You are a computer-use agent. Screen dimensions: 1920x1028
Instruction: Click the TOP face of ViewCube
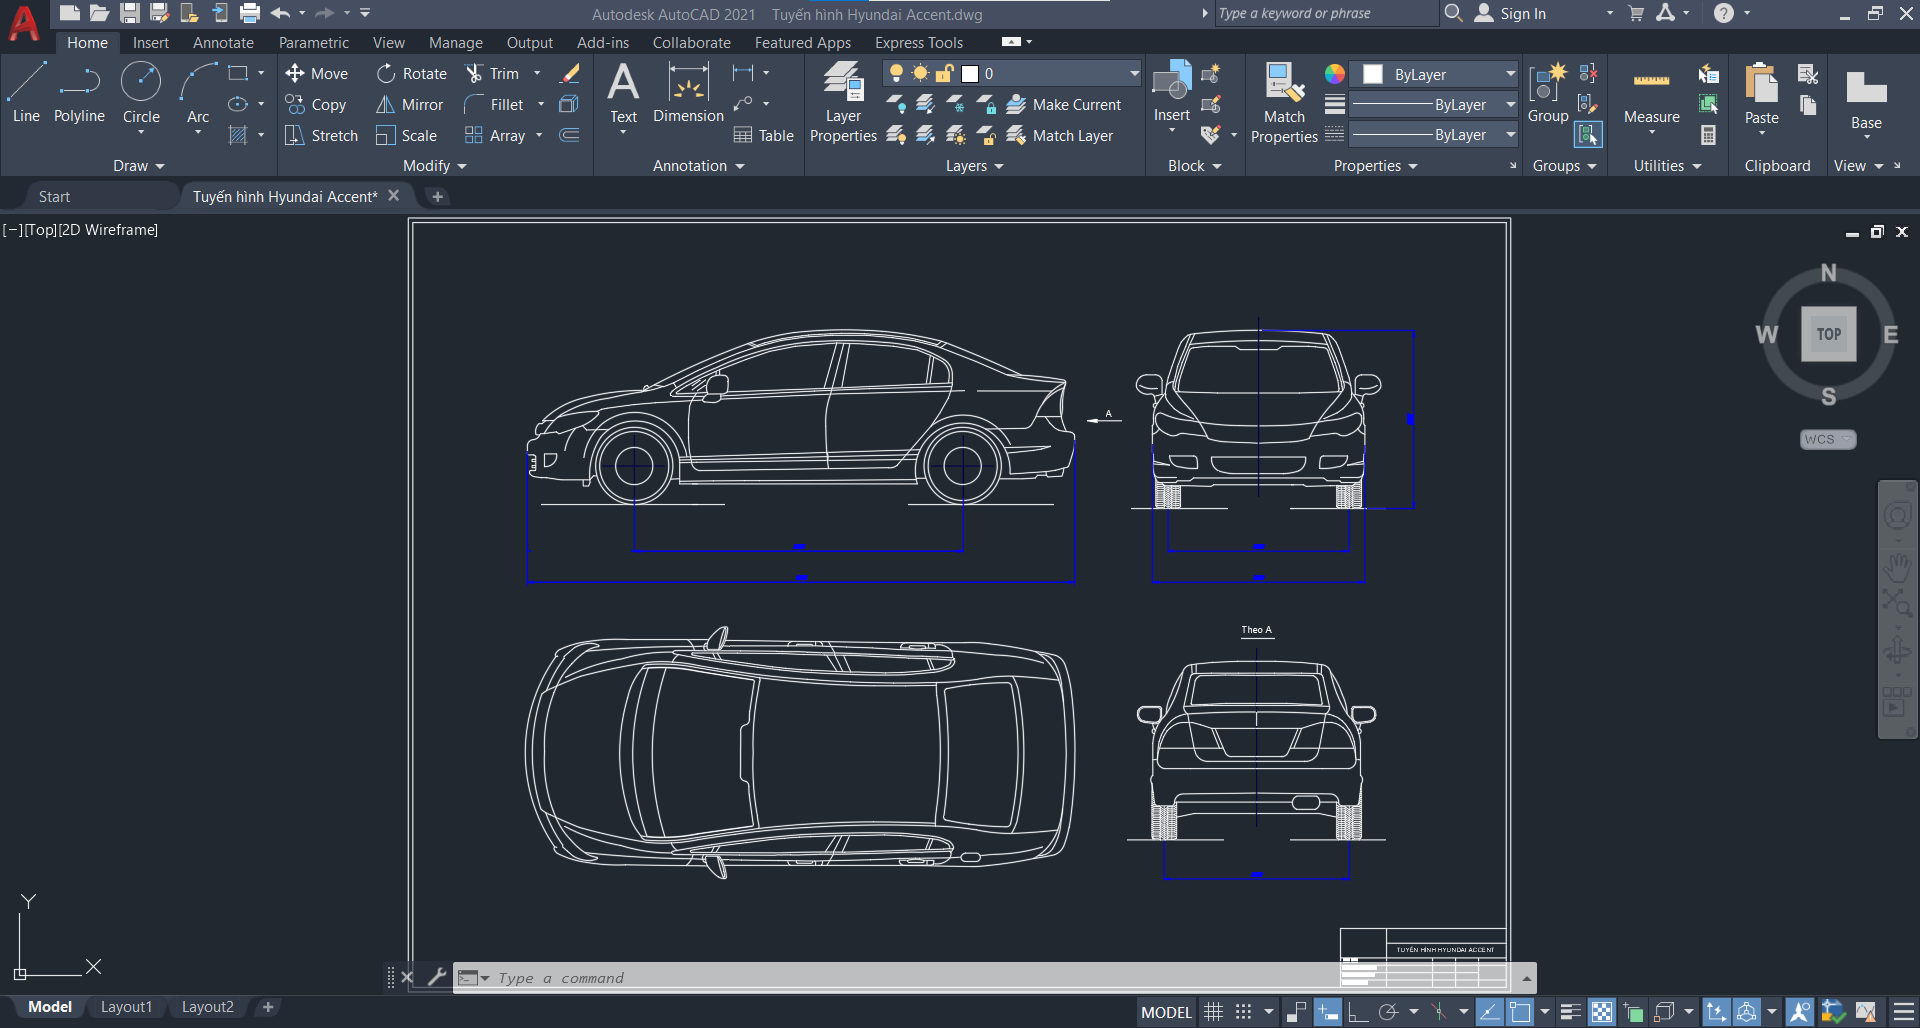click(1828, 334)
